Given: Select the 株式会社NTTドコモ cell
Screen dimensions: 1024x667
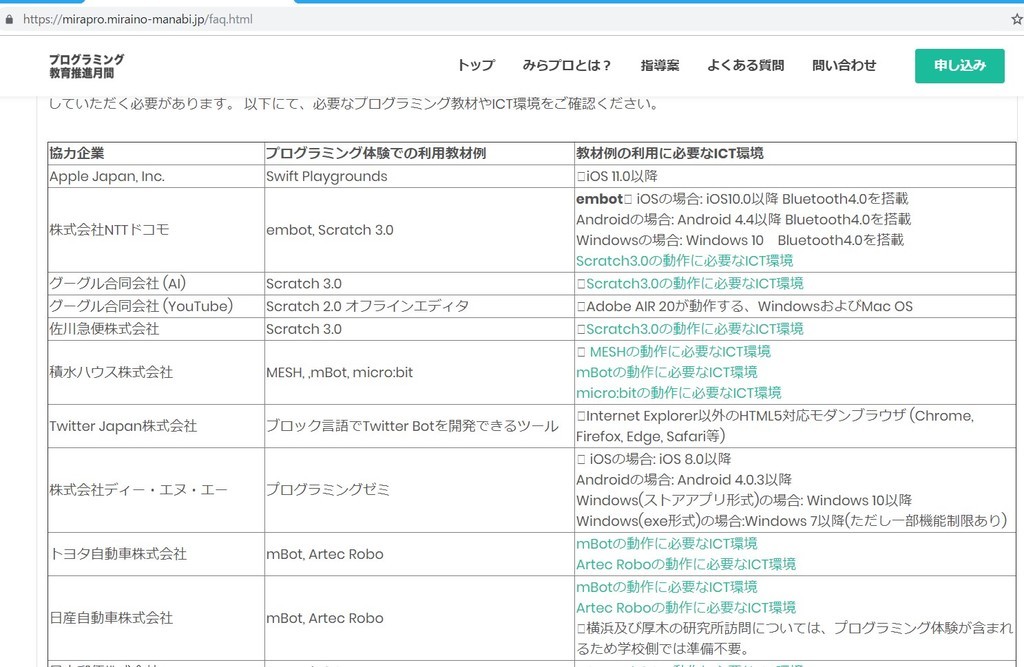Looking at the screenshot, I should 156,230.
